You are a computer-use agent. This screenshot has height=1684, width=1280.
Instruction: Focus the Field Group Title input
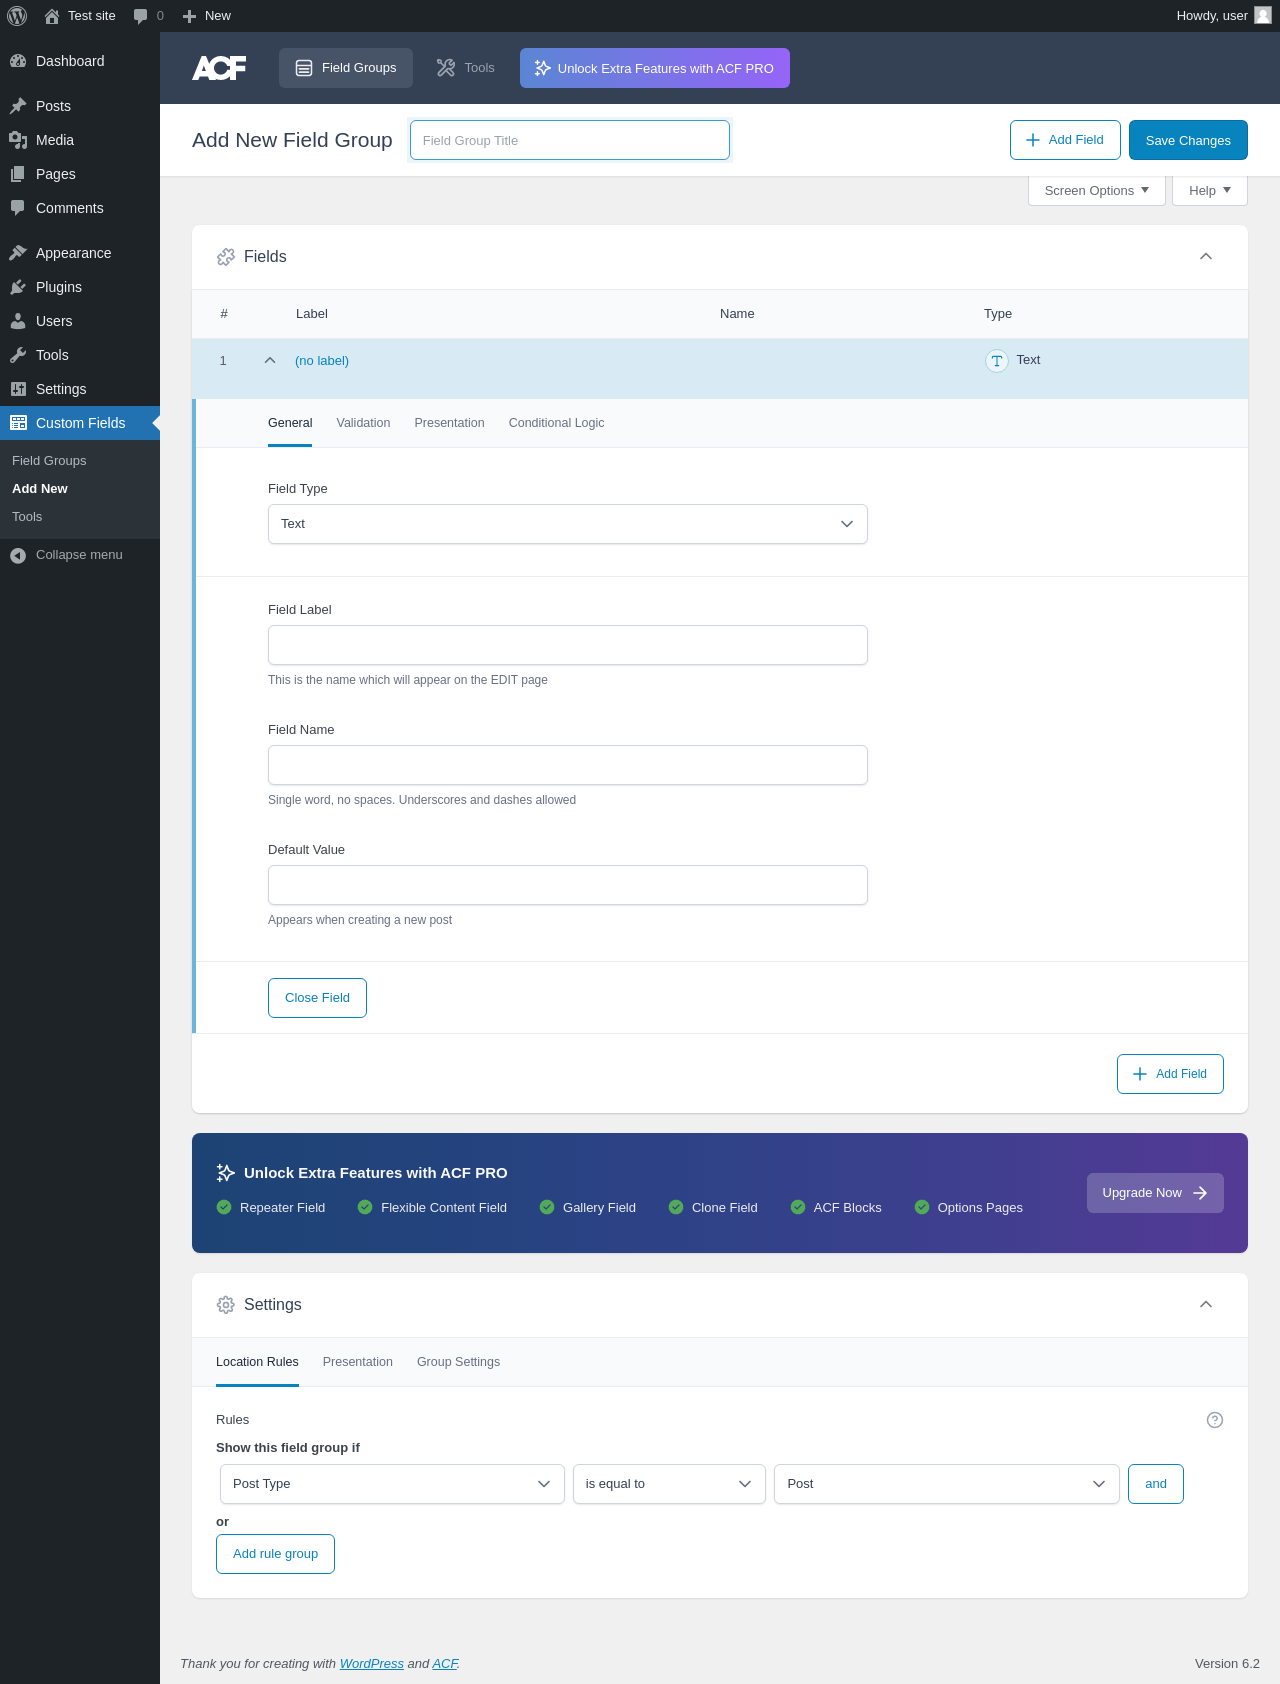tap(570, 140)
